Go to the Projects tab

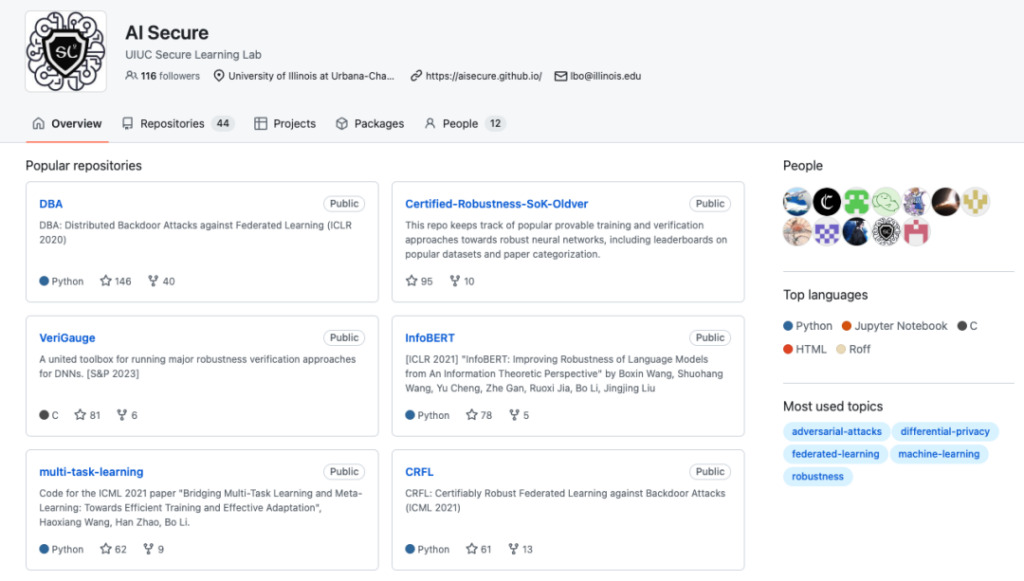[x=285, y=123]
